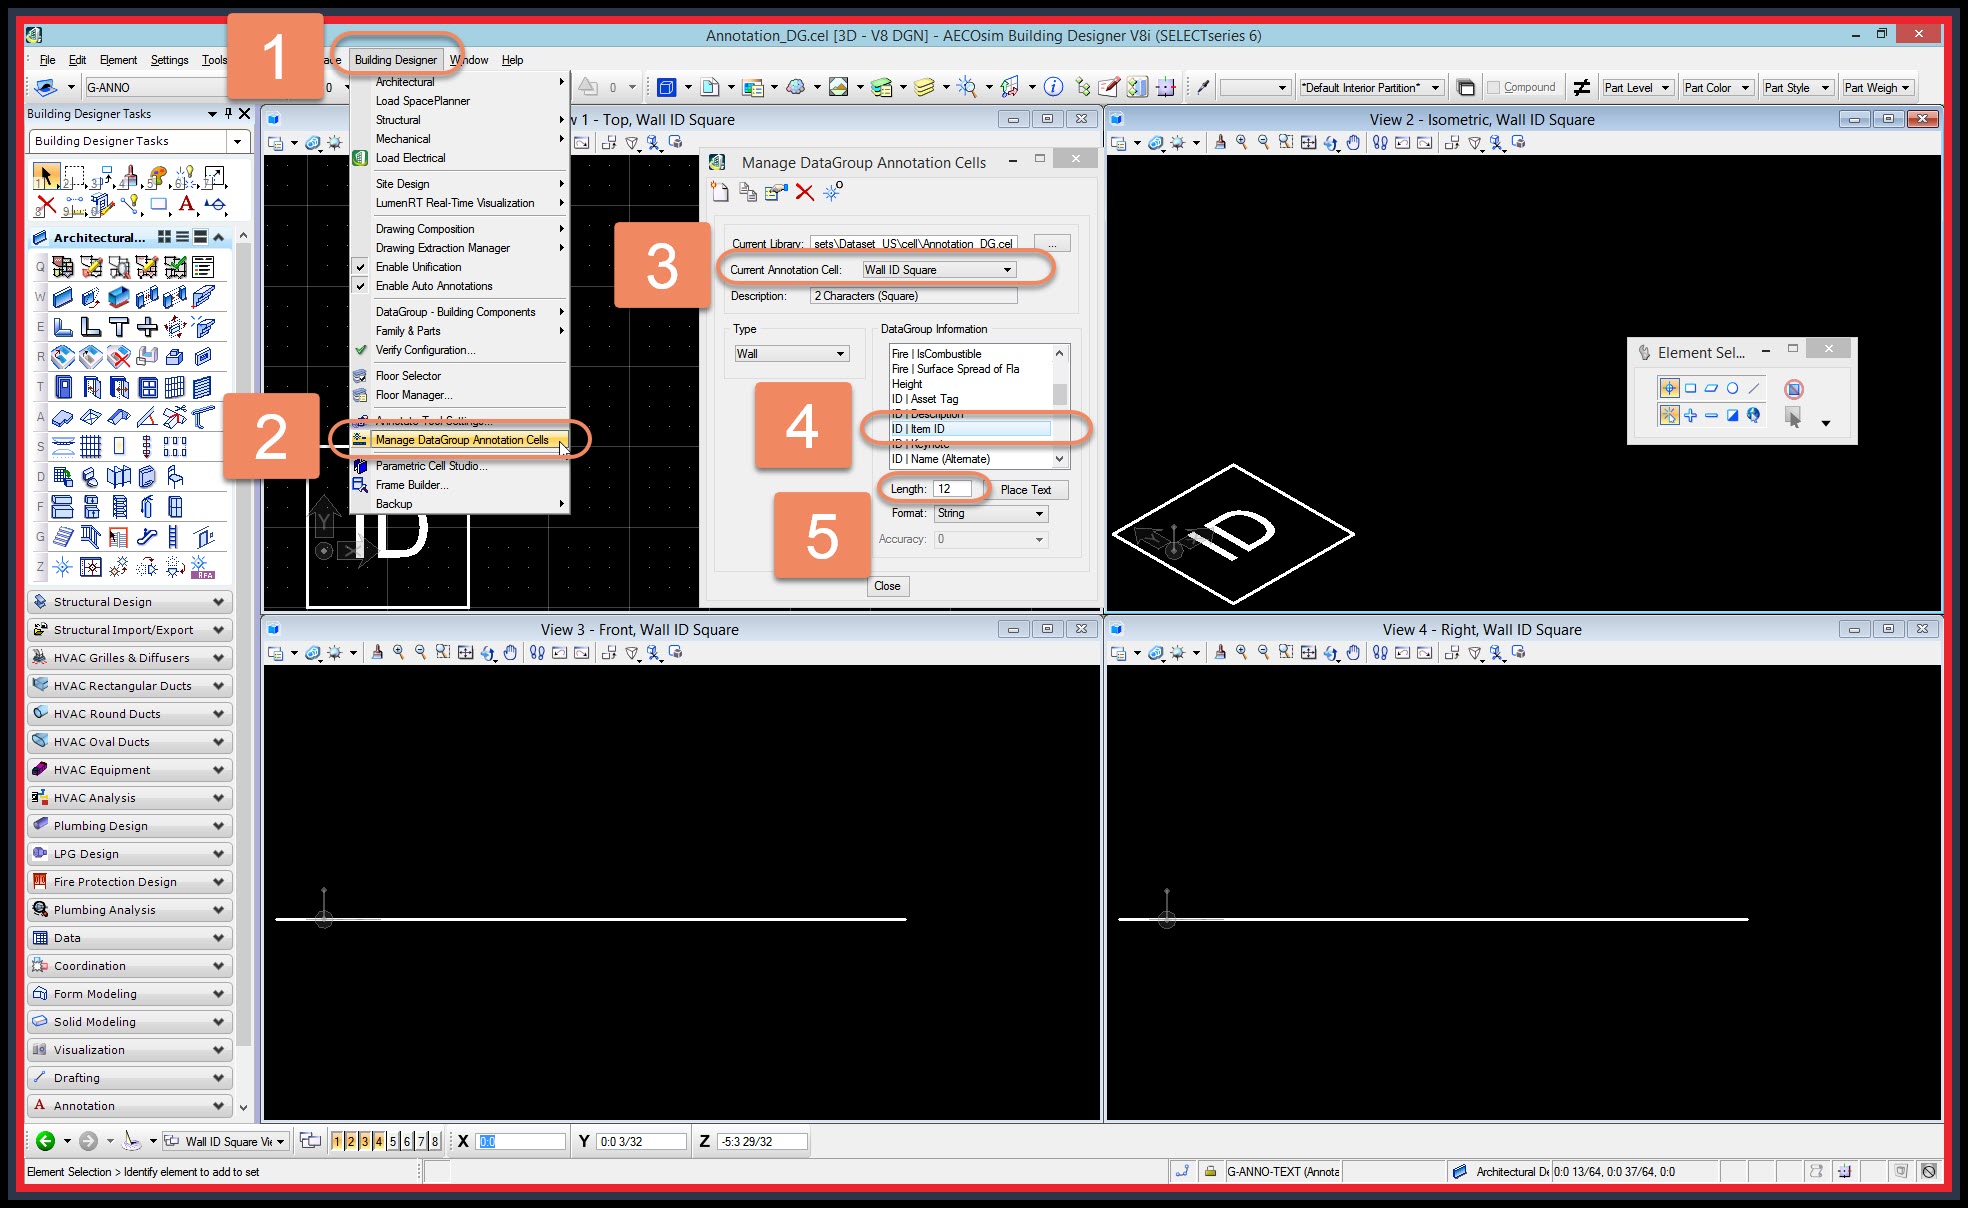Image resolution: width=1968 pixels, height=1208 pixels.
Task: Open the Part Color dropdown
Action: [1717, 87]
